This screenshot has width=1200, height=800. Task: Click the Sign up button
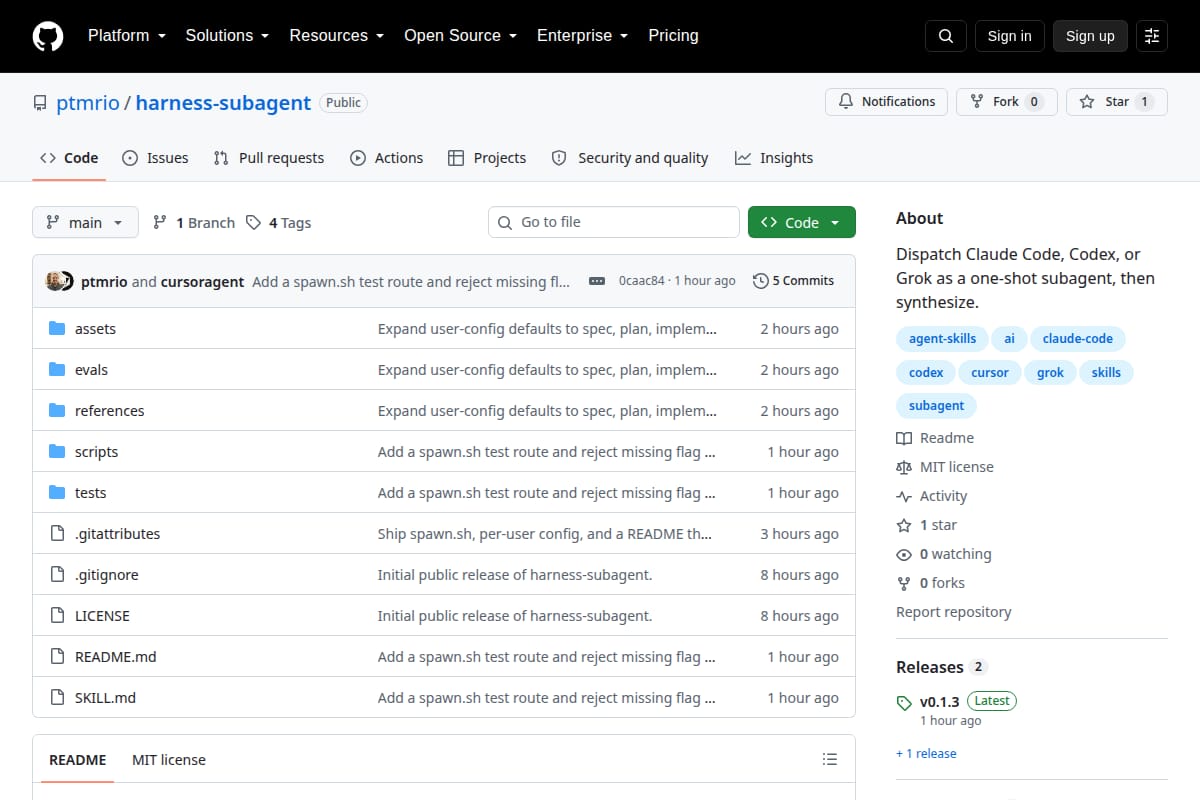click(x=1090, y=36)
